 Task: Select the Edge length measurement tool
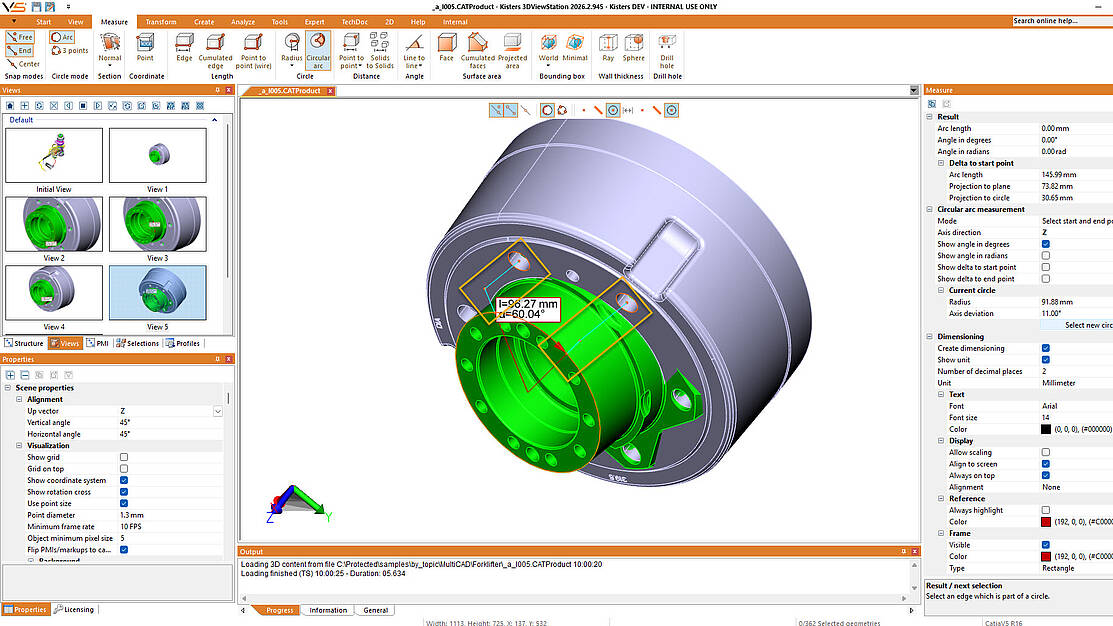click(184, 48)
